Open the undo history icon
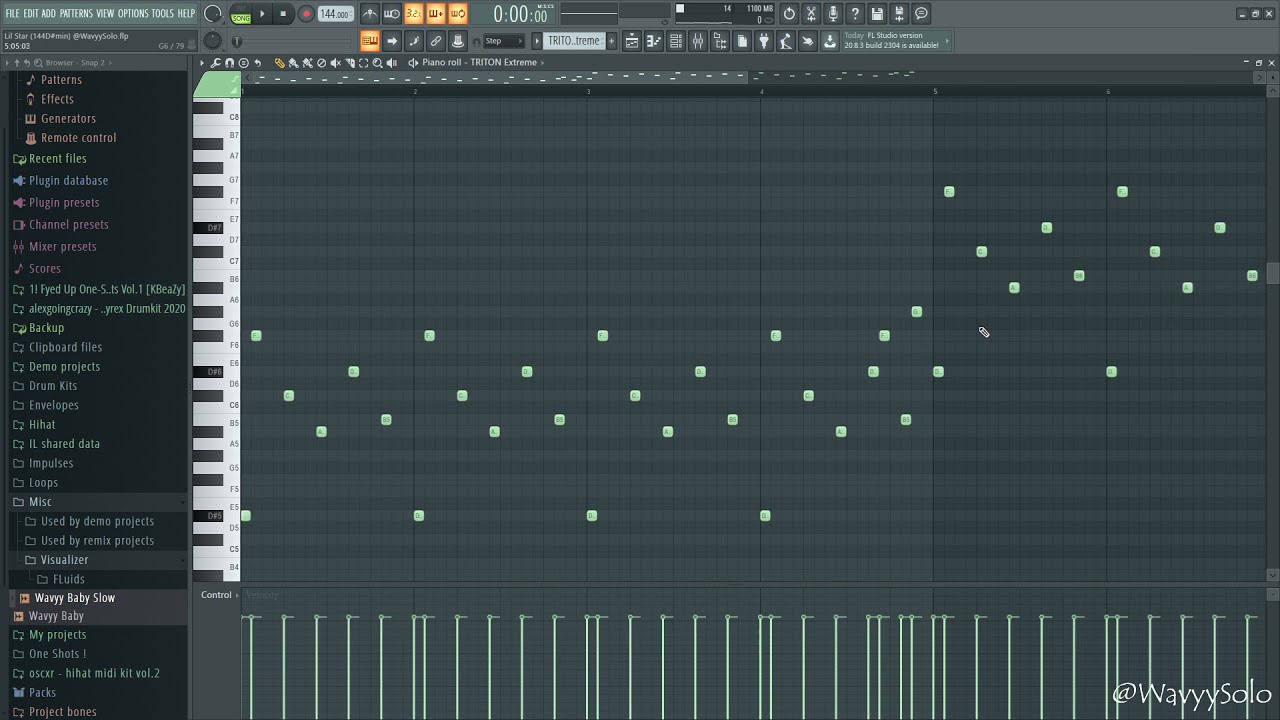The height and width of the screenshot is (720, 1280). (x=789, y=14)
